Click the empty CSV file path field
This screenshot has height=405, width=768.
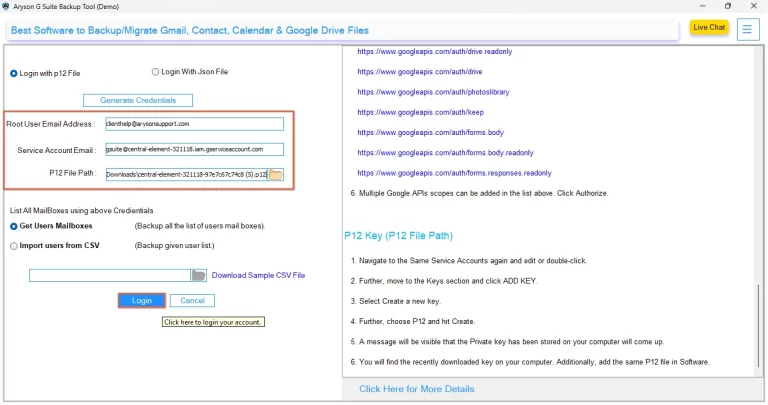pos(110,275)
